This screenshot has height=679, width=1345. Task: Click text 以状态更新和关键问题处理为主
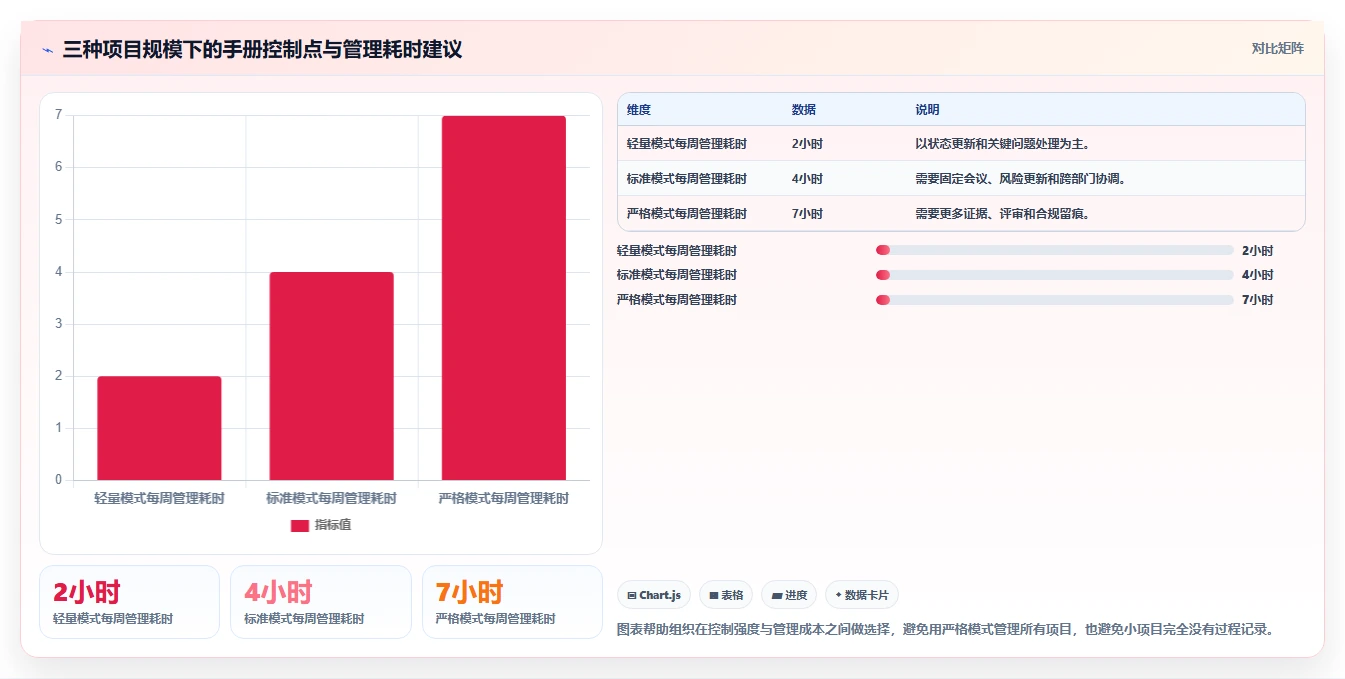click(1002, 144)
